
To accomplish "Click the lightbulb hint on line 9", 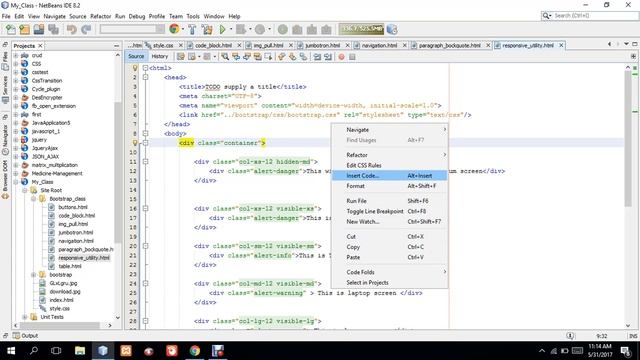I will (x=135, y=143).
